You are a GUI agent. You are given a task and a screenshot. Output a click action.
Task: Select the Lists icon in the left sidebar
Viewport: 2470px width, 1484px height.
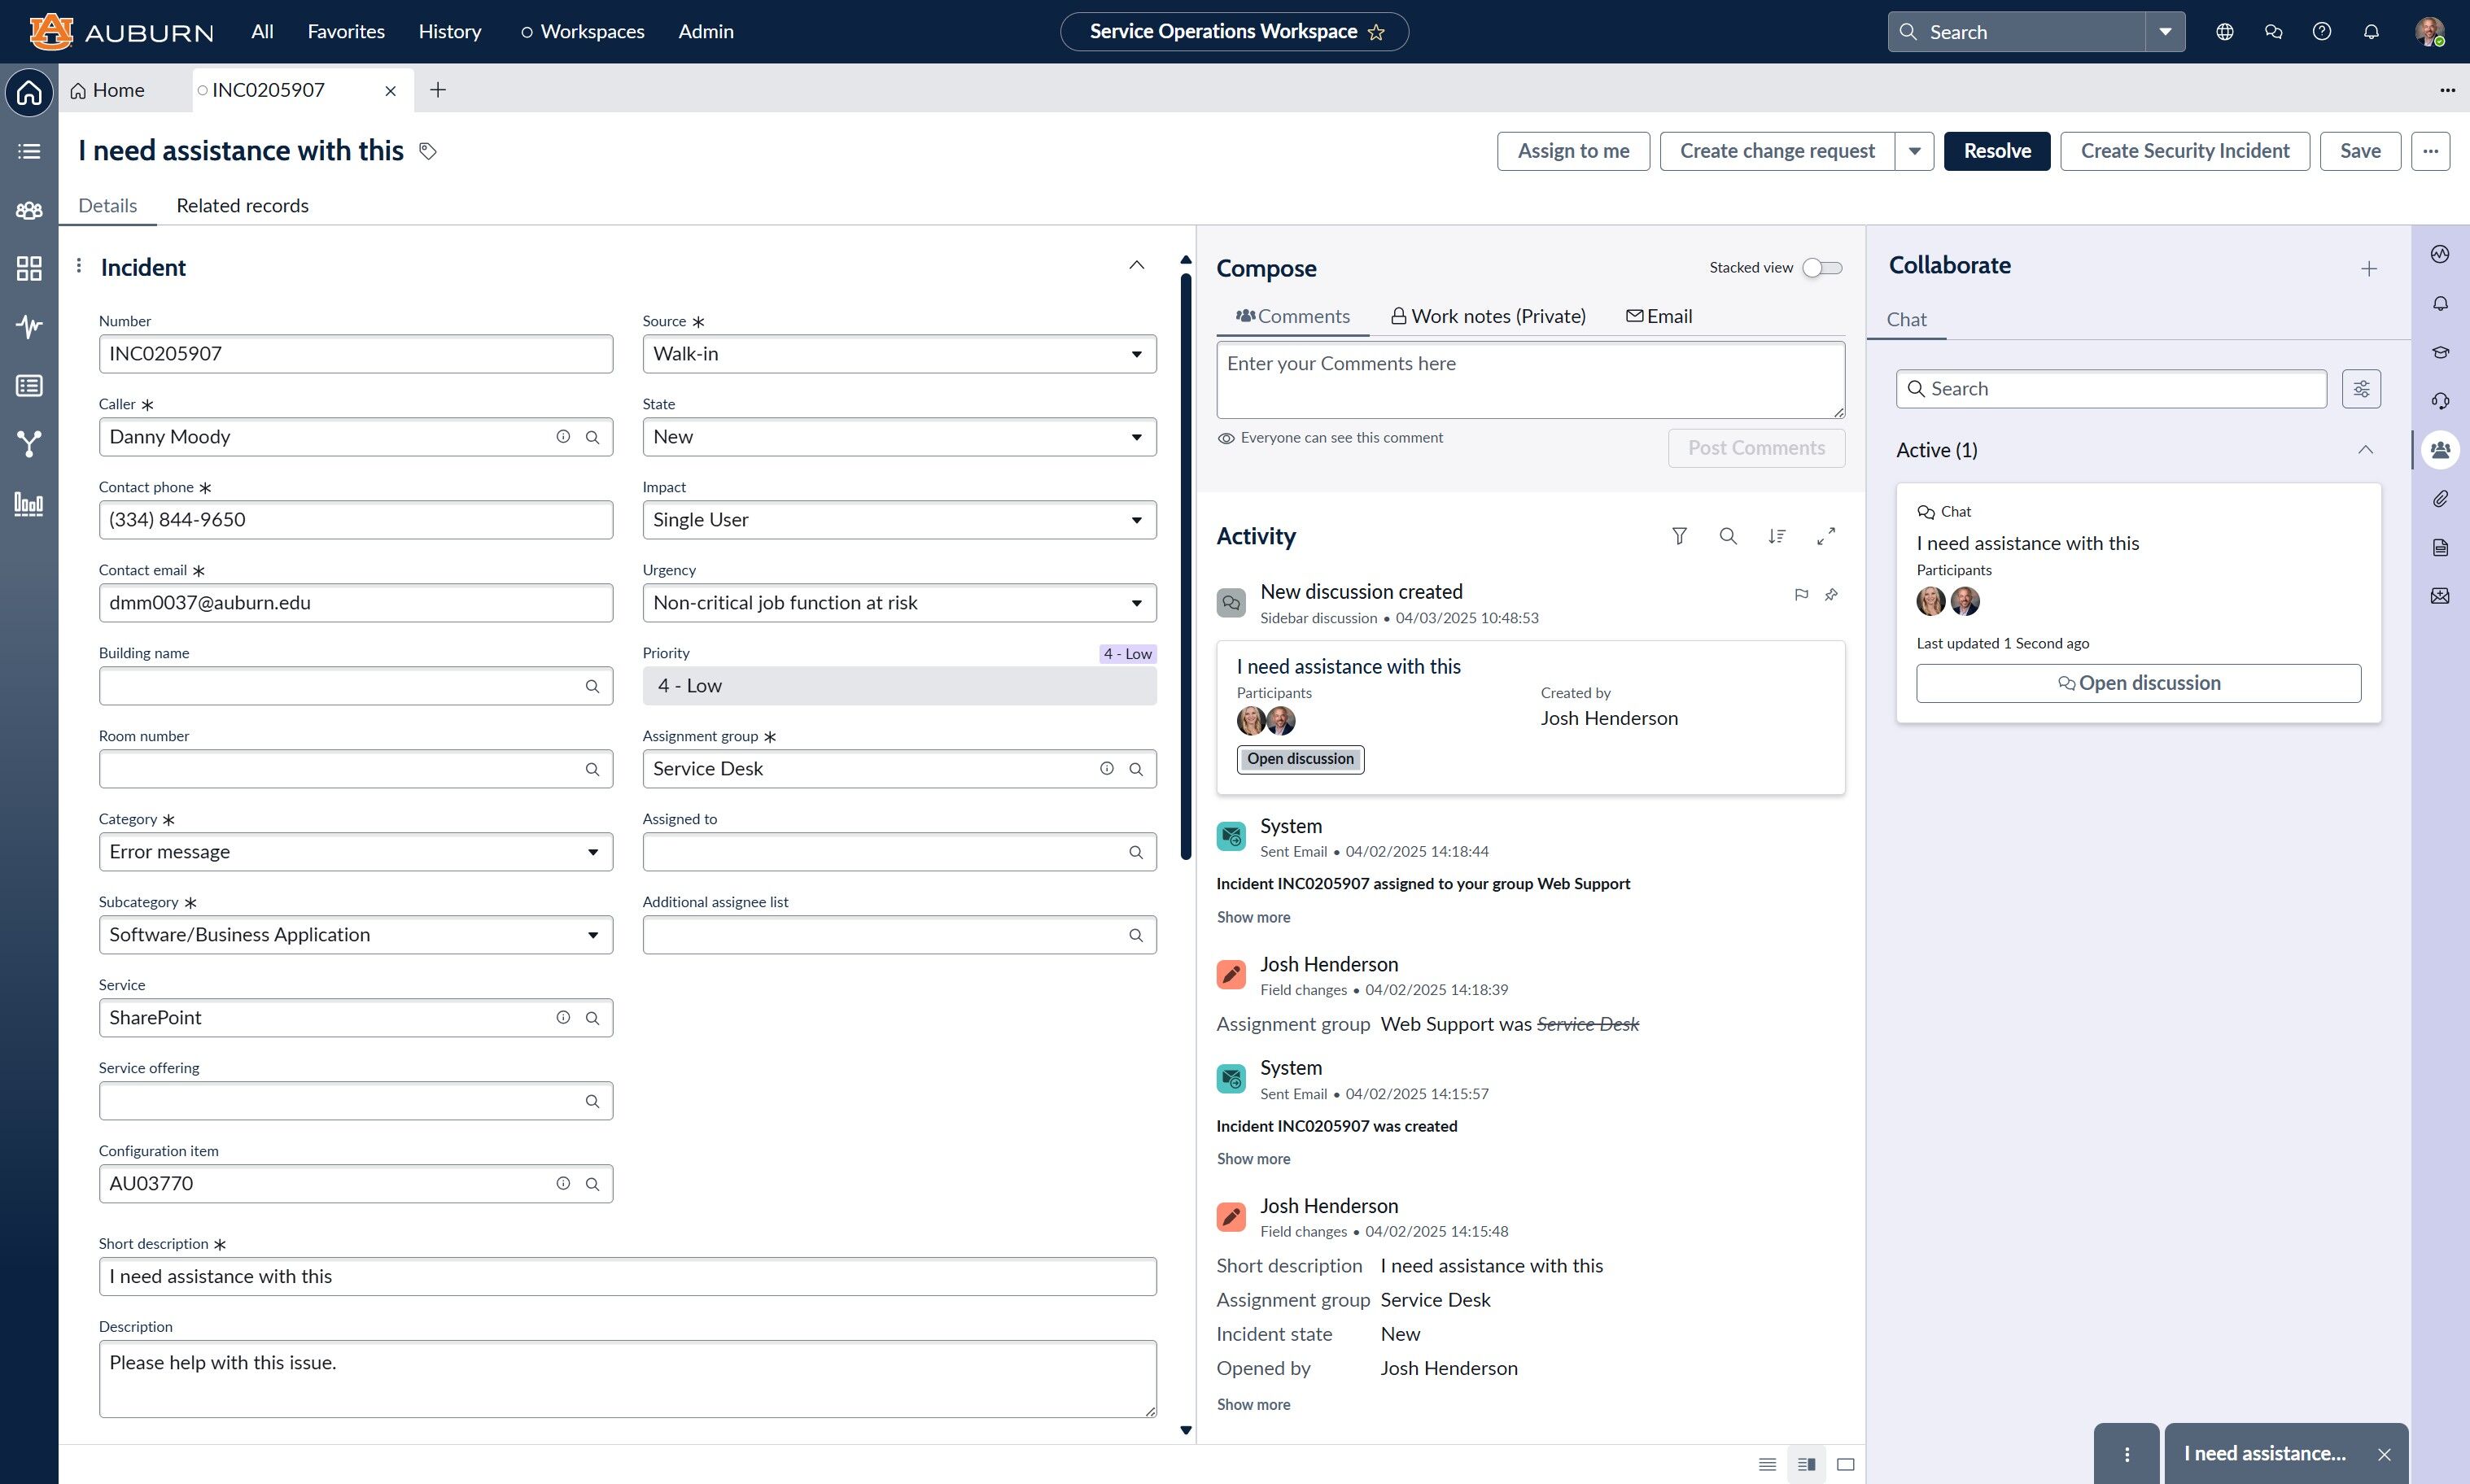[29, 151]
